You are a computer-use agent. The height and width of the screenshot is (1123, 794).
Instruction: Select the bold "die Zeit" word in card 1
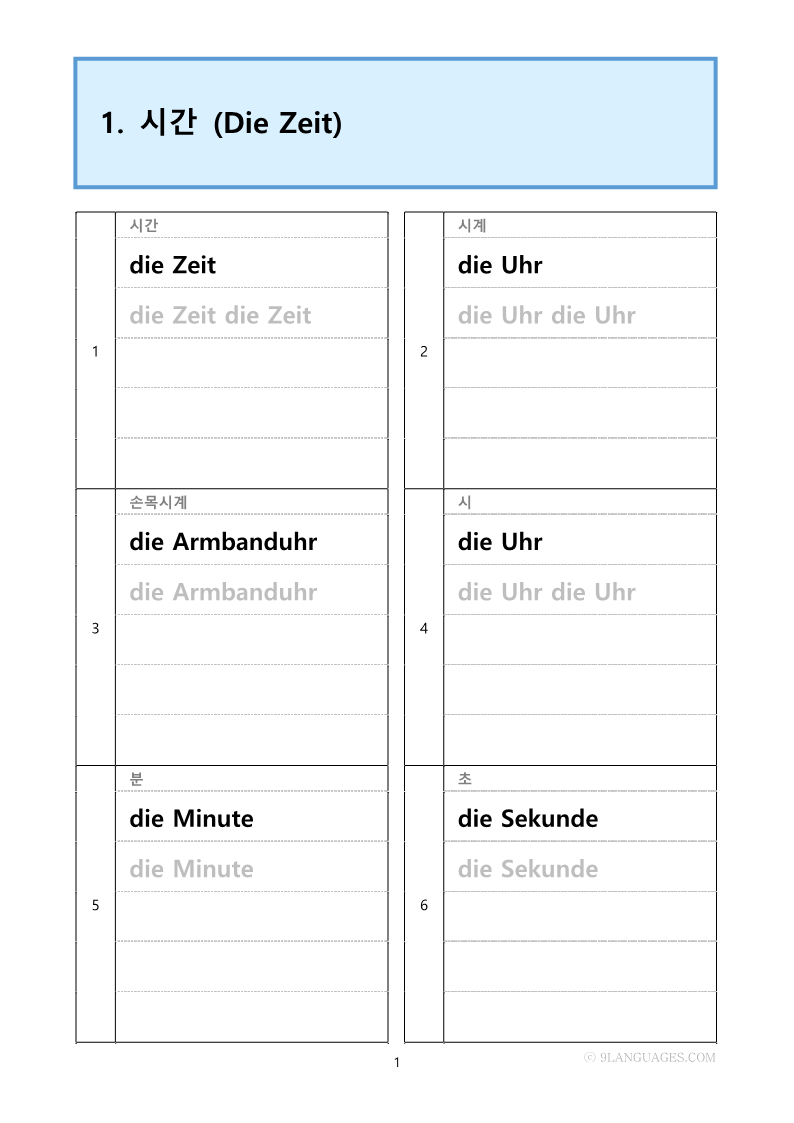point(172,265)
